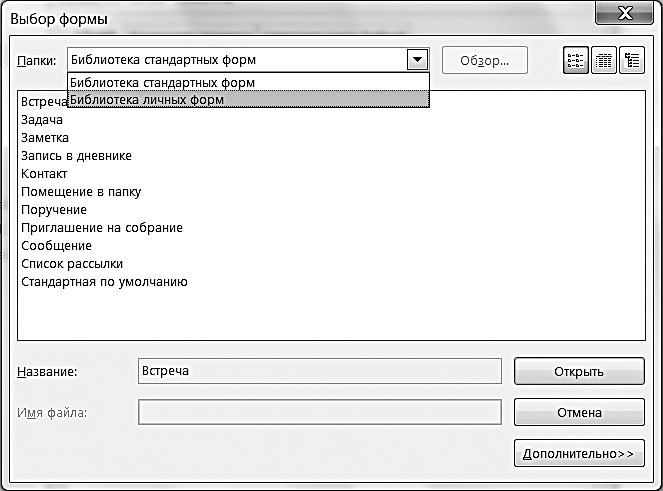Switch to details tree view
This screenshot has width=663, height=491.
(x=632, y=60)
